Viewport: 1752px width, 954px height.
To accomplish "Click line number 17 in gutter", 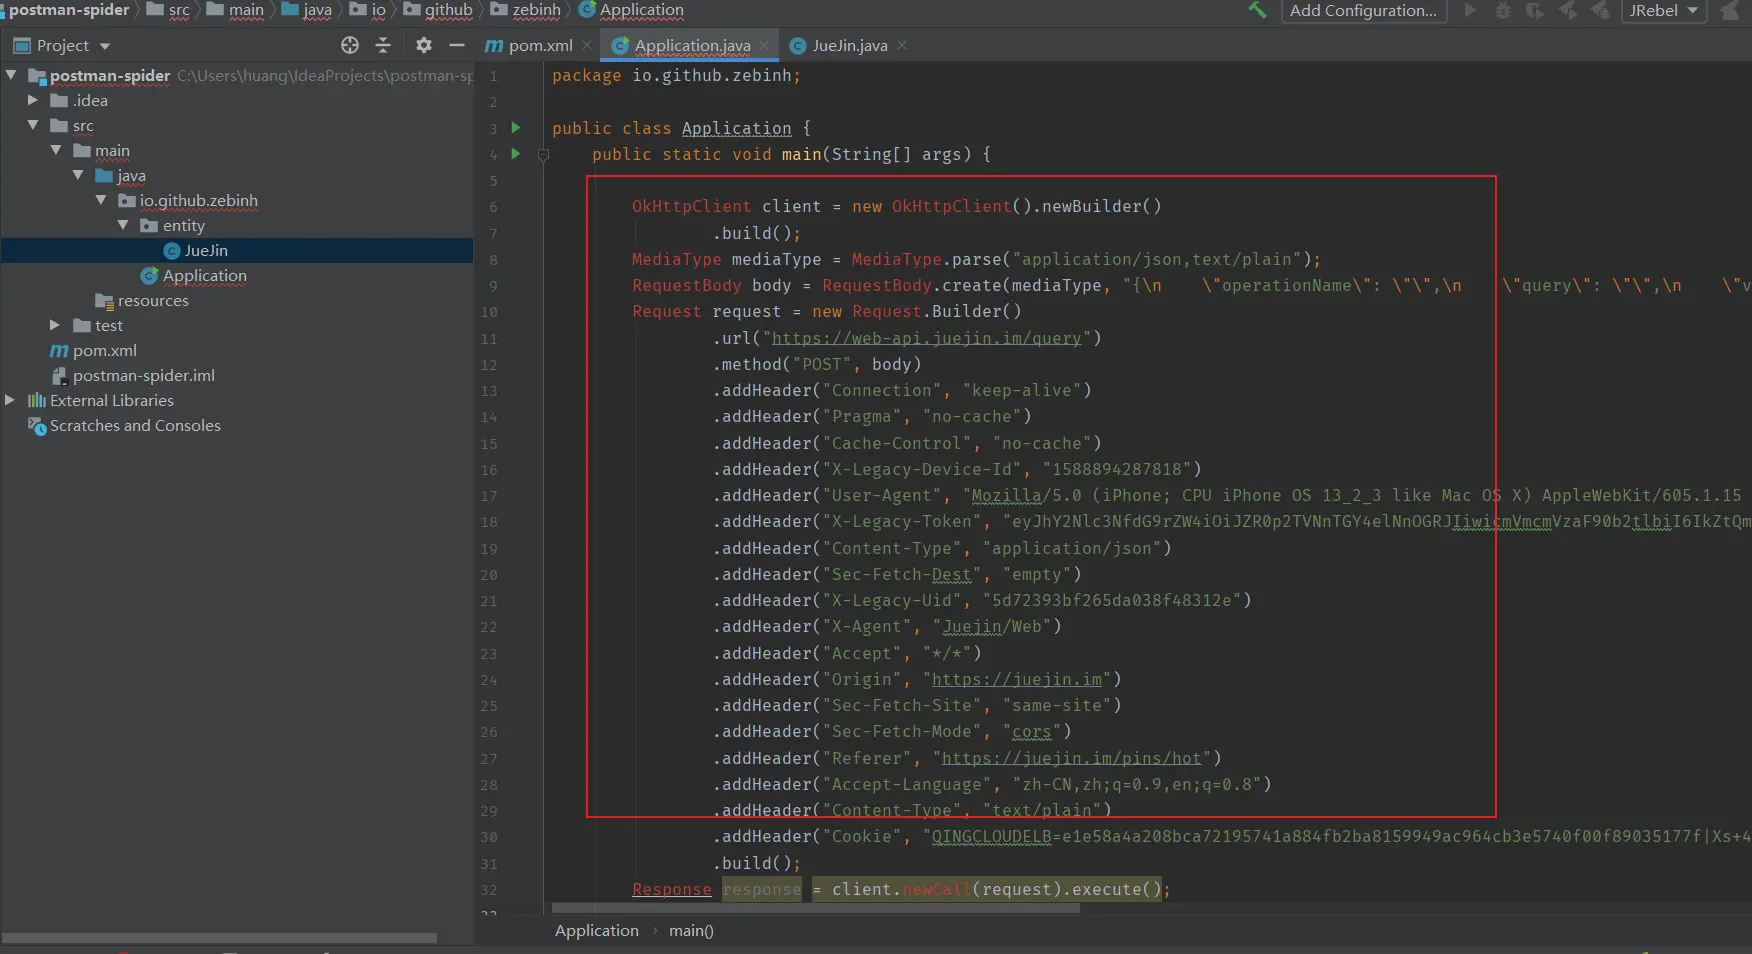I will [489, 496].
